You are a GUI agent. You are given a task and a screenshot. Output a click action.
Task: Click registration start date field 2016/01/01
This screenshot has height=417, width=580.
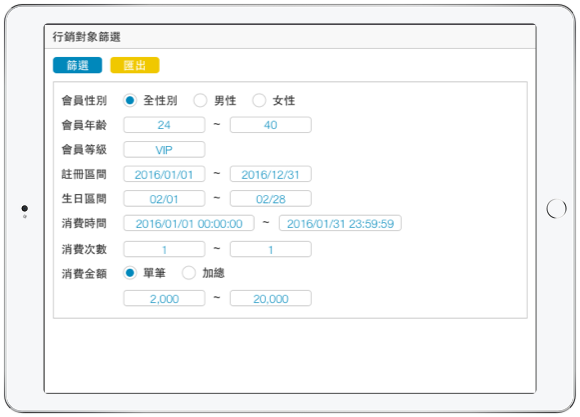tap(164, 174)
